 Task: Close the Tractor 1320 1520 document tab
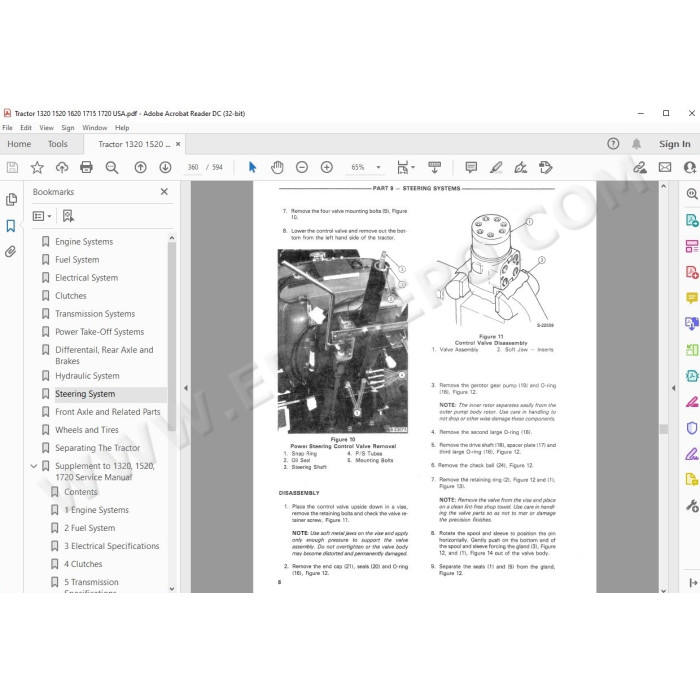click(x=178, y=144)
